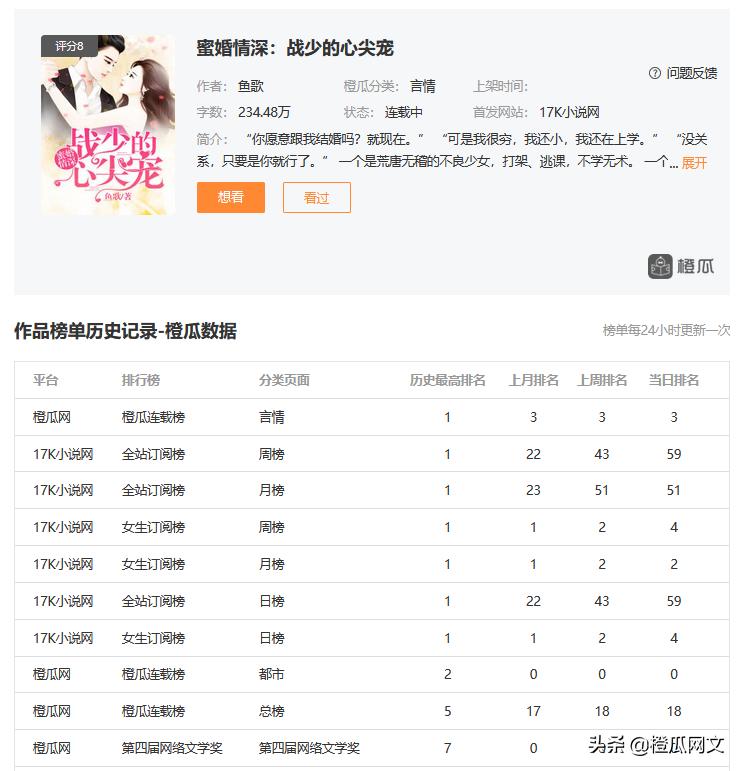Click 当日排名 value 59 in 全站订阅榜 周榜 row
Screen dimensions: 741x771
click(674, 454)
